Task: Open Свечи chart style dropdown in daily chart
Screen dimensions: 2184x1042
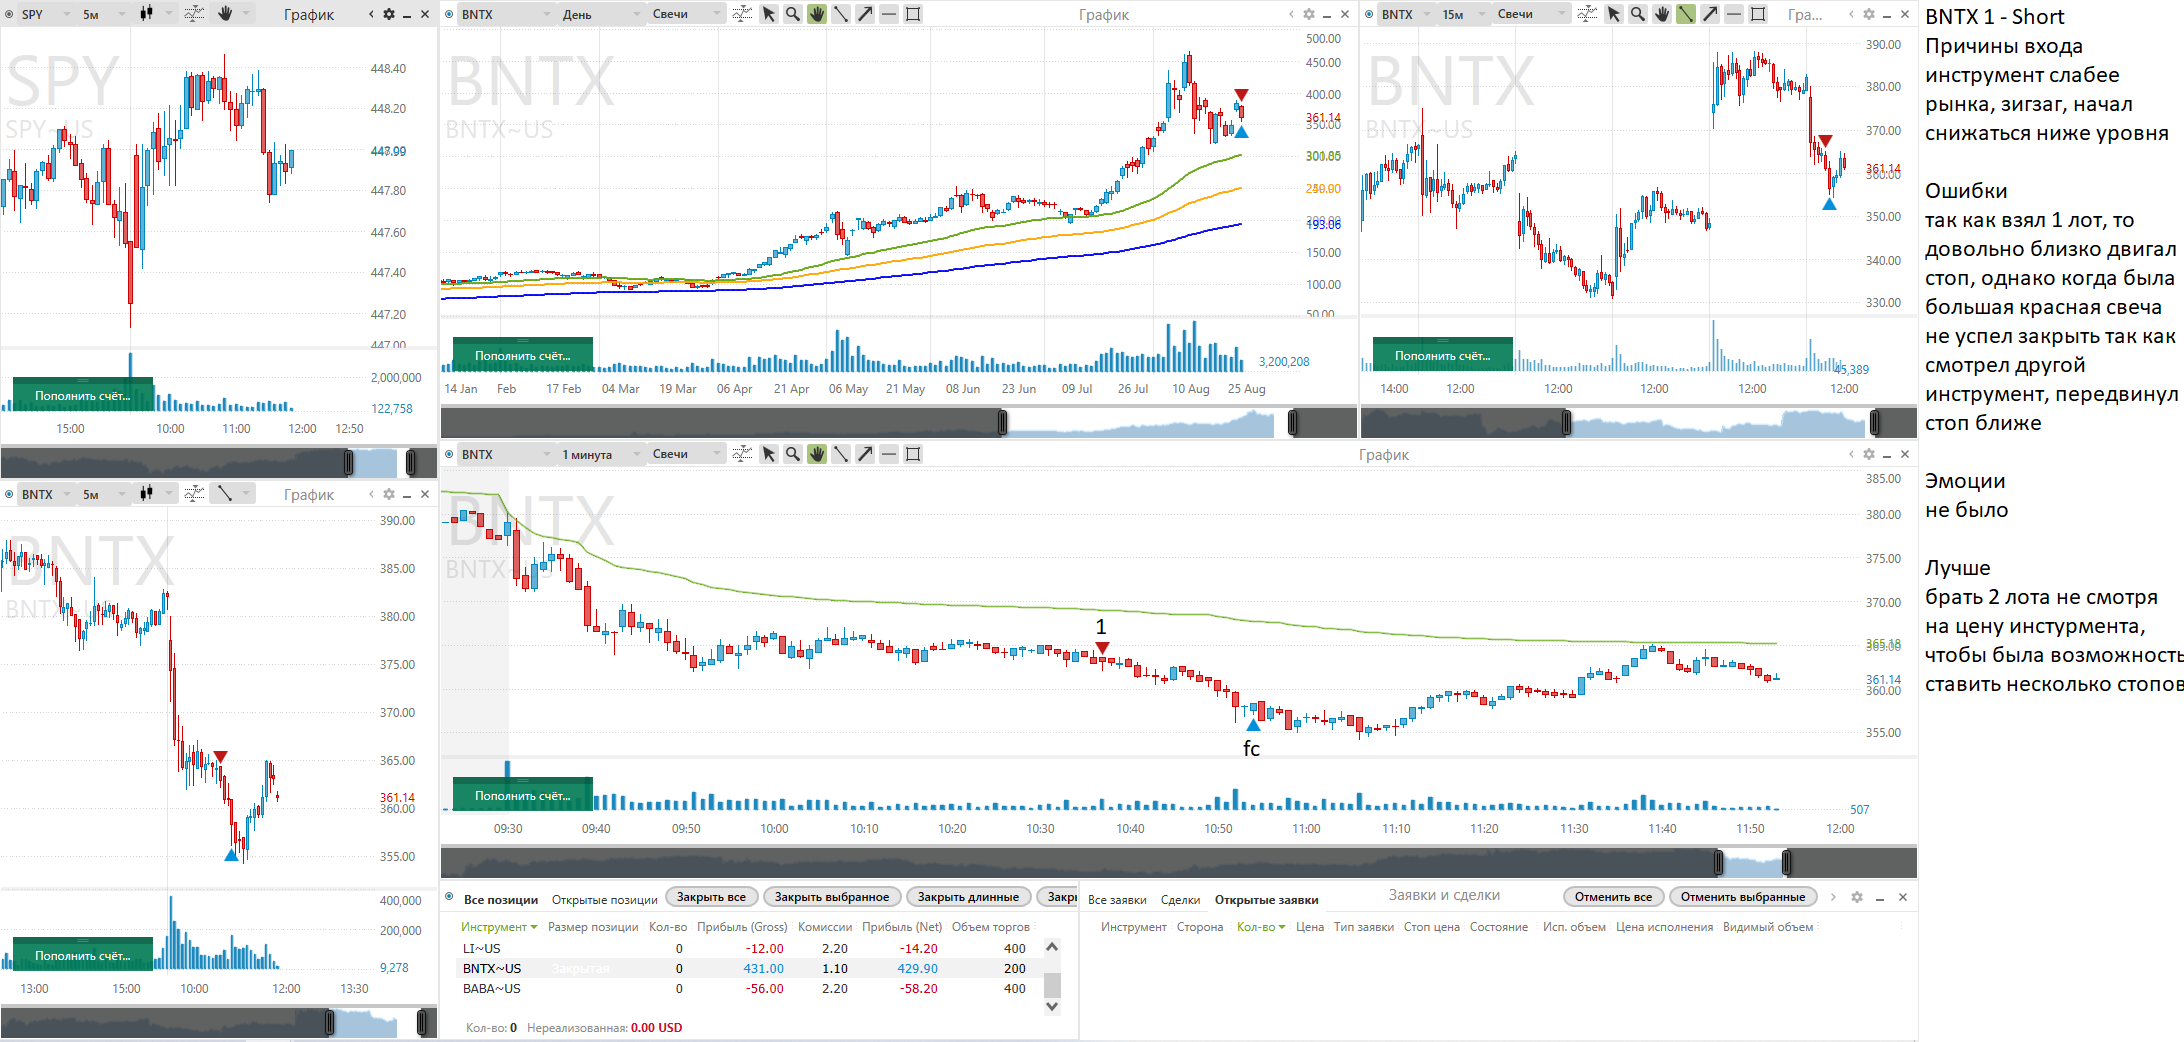Action: pos(686,14)
